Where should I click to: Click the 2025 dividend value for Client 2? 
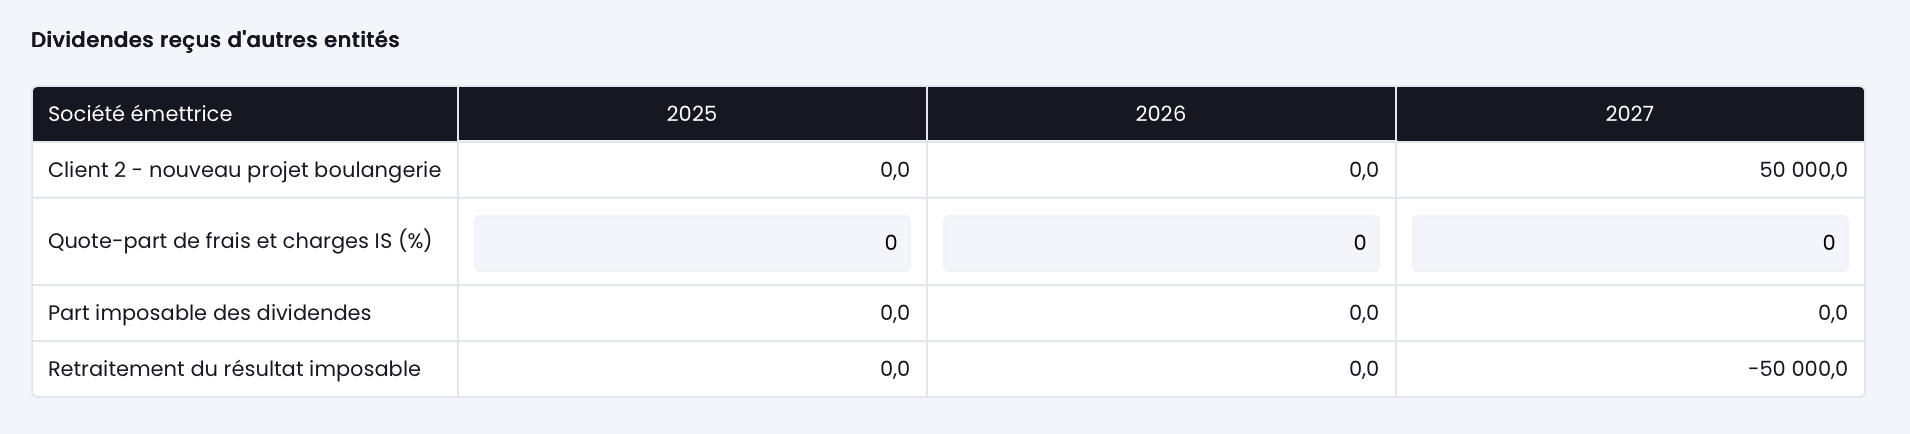pyautogui.click(x=895, y=170)
